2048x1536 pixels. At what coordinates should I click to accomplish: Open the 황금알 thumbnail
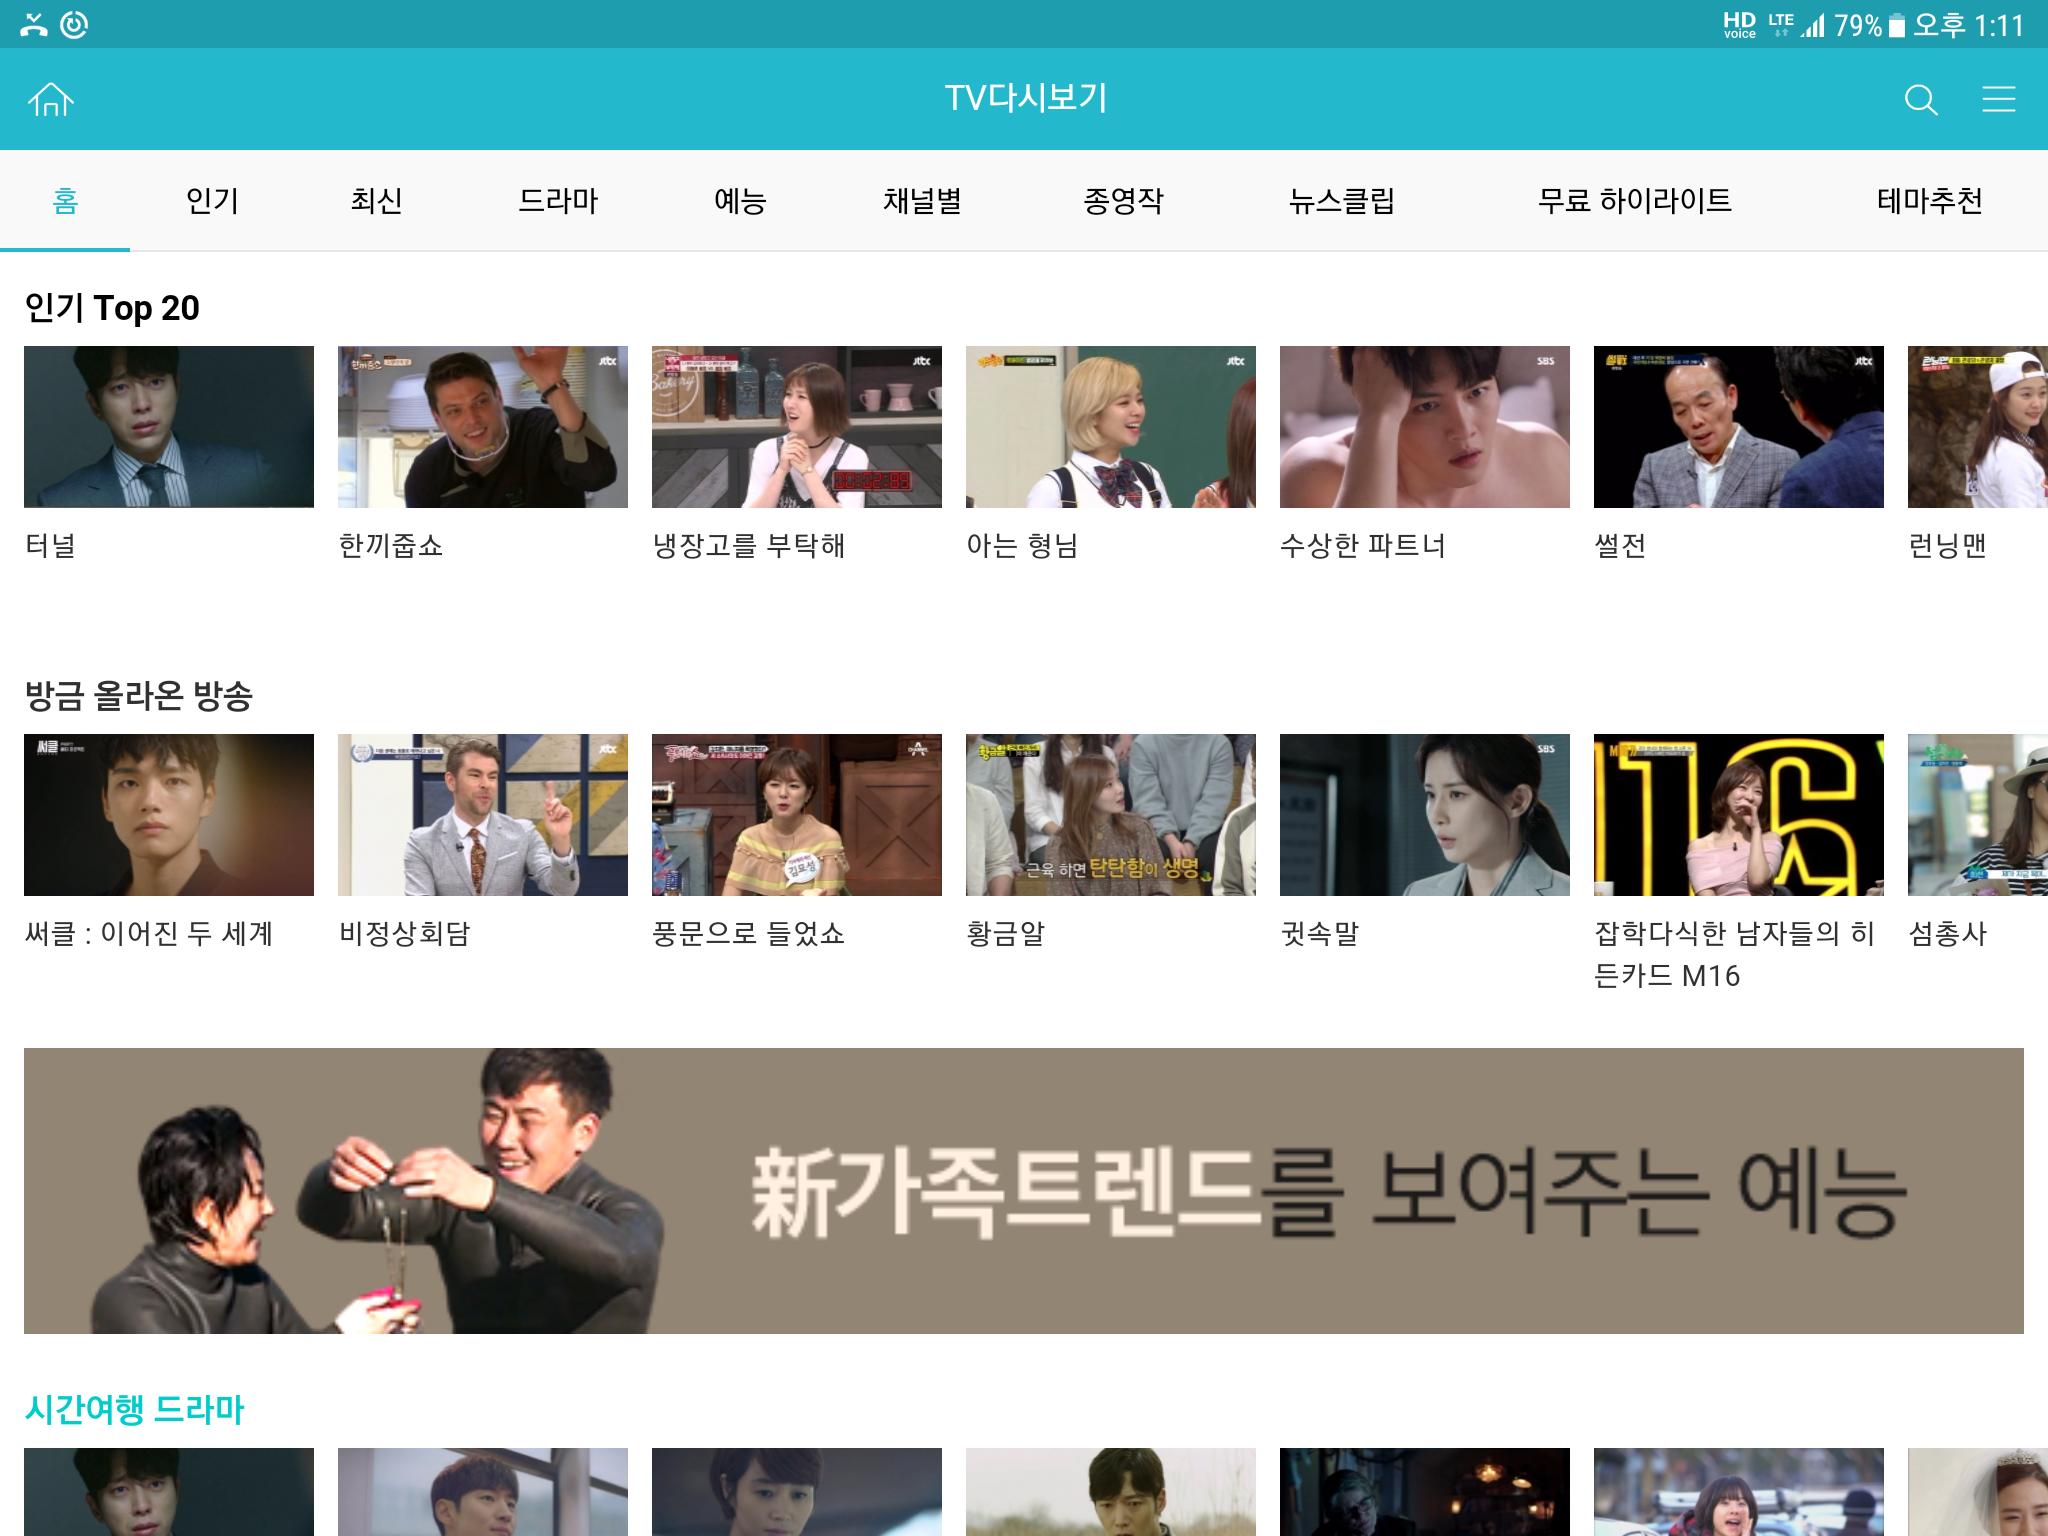[1111, 815]
